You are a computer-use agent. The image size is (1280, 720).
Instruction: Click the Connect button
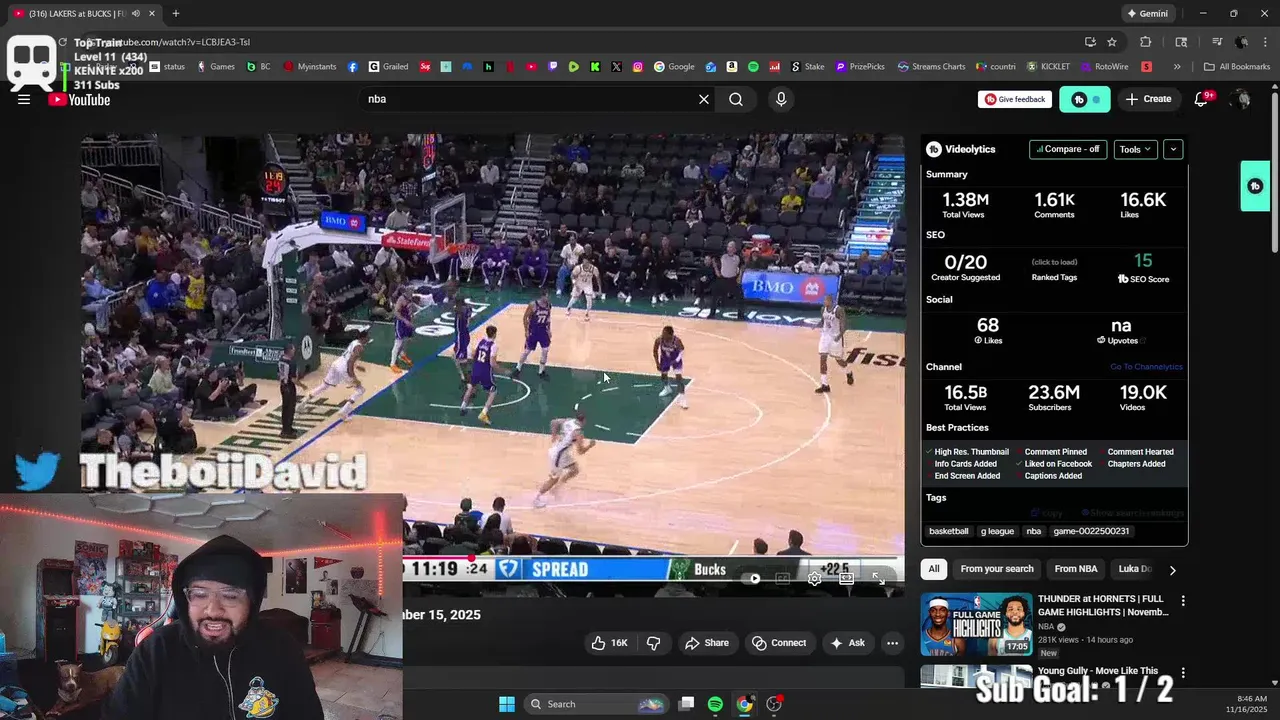(x=779, y=643)
